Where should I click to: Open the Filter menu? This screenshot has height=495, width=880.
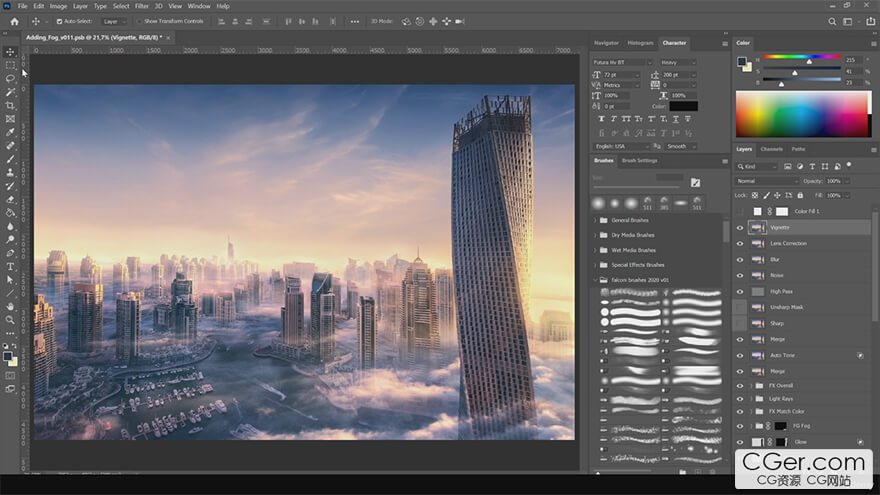tap(141, 6)
